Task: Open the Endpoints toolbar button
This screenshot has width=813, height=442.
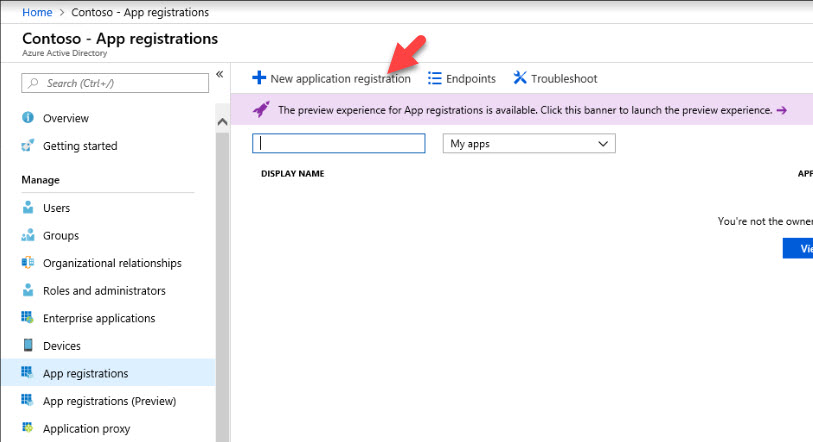Action: click(x=461, y=78)
